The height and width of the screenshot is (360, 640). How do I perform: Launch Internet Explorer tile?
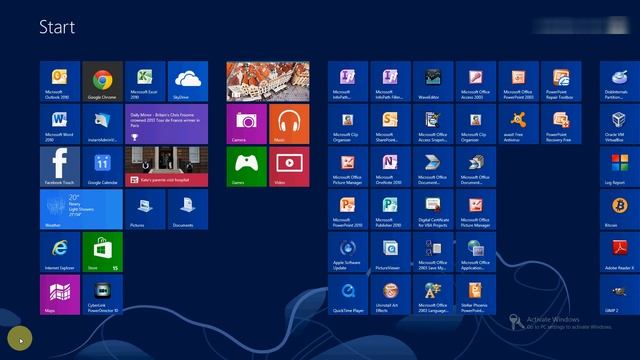(60, 252)
